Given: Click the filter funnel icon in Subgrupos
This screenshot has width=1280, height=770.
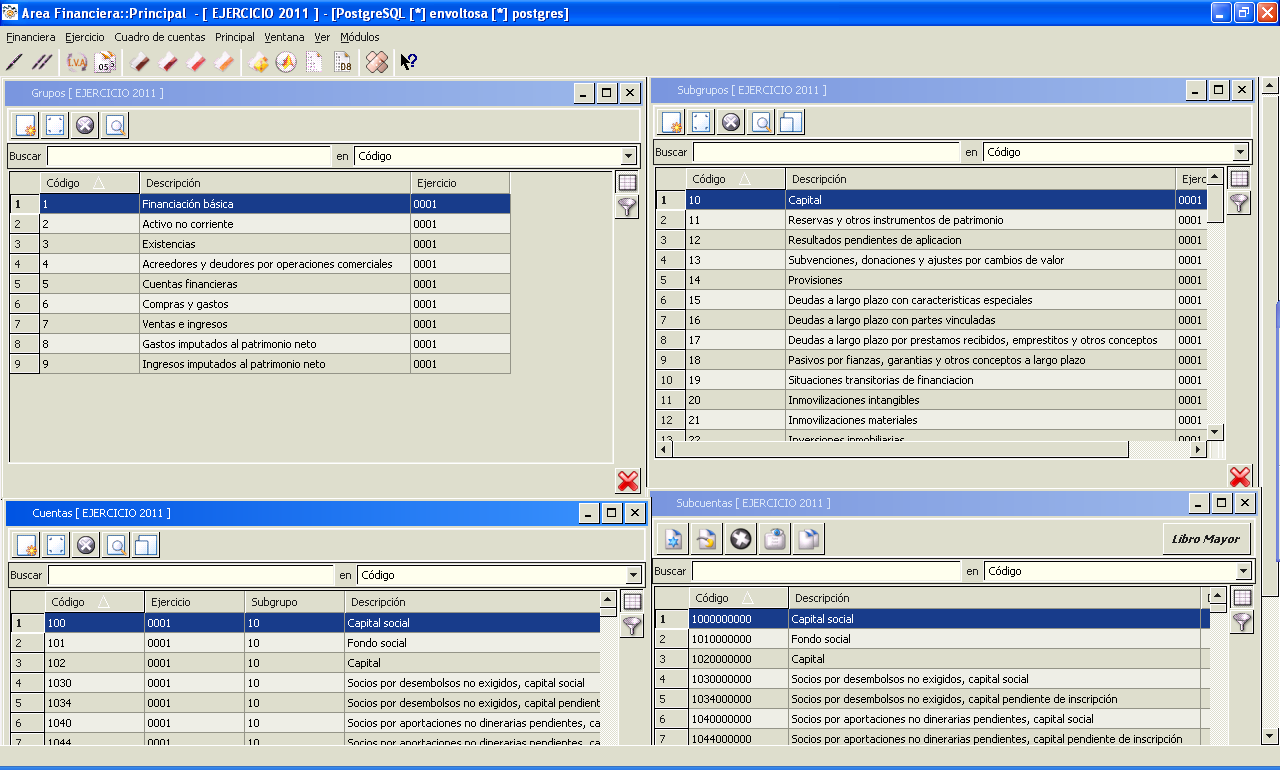Looking at the screenshot, I should point(1239,204).
